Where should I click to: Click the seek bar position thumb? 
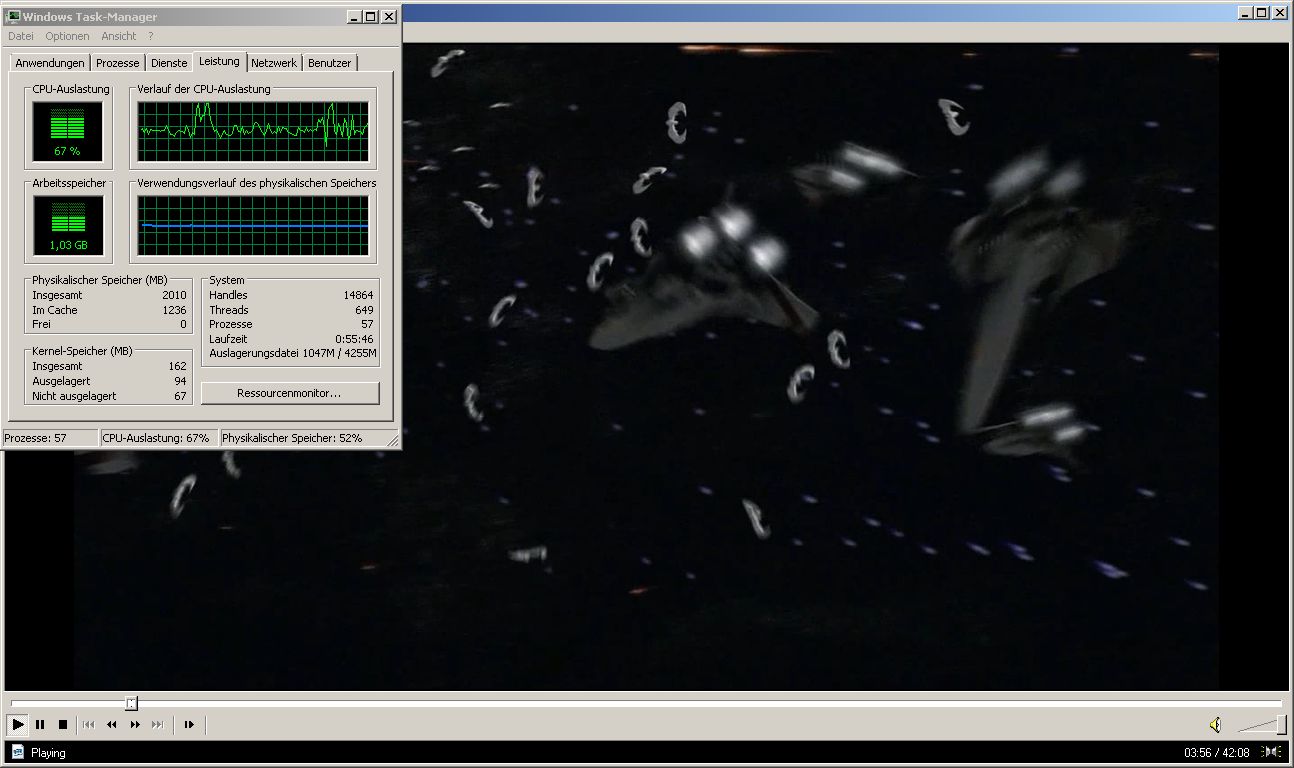[131, 704]
